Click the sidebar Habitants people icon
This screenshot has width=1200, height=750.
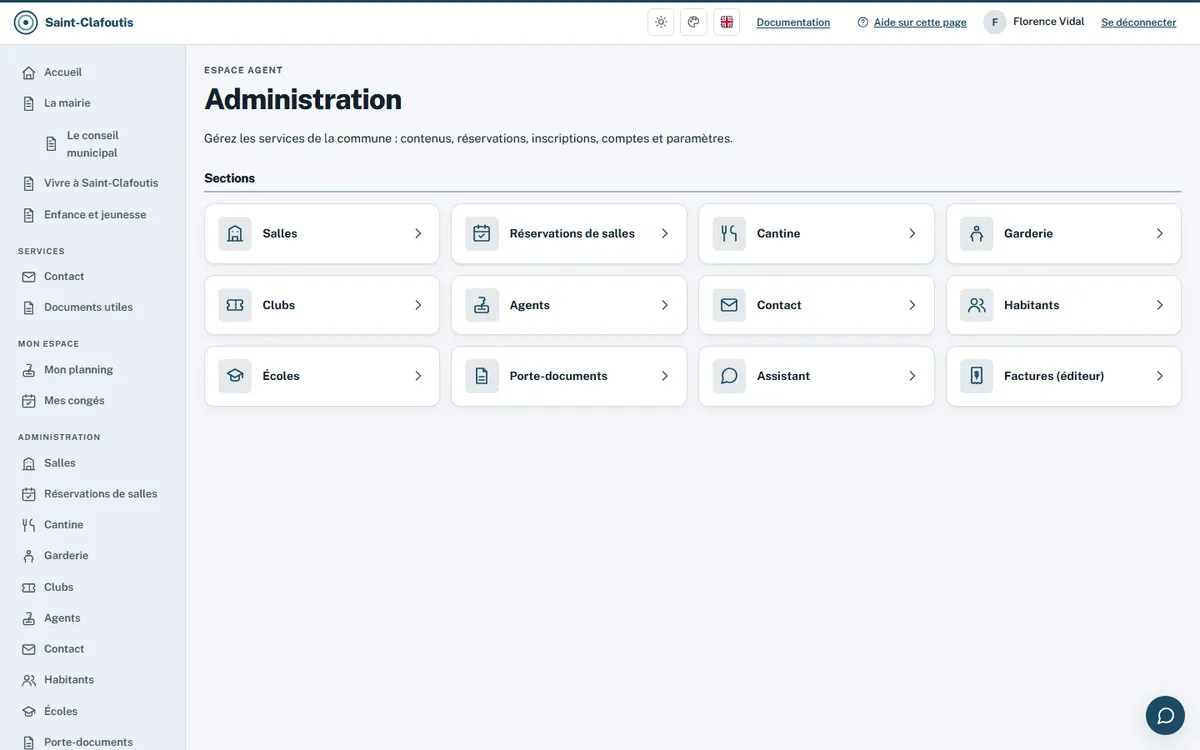coord(29,680)
